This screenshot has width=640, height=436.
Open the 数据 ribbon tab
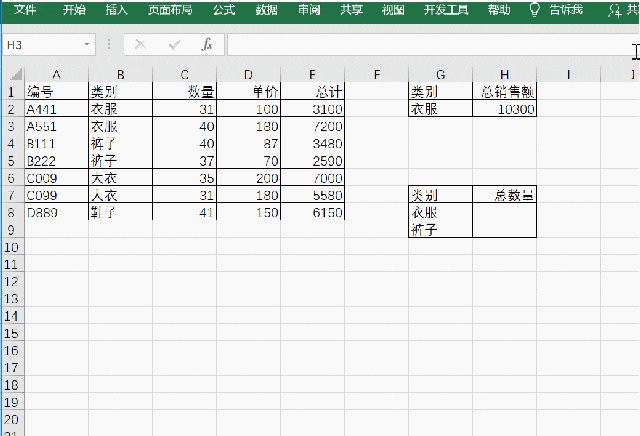[267, 10]
